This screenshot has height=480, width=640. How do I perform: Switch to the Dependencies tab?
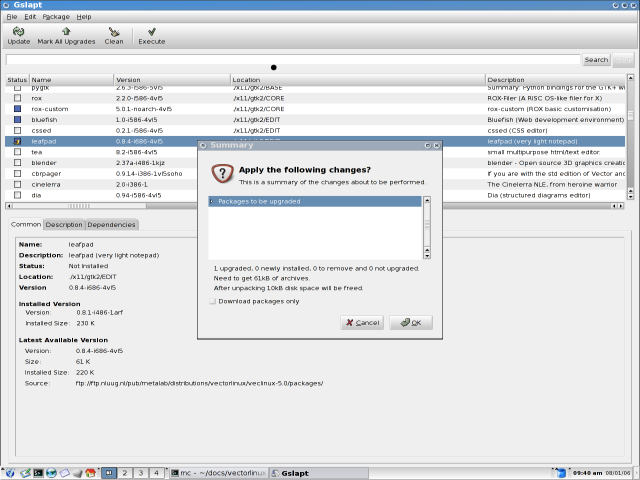tap(111, 225)
